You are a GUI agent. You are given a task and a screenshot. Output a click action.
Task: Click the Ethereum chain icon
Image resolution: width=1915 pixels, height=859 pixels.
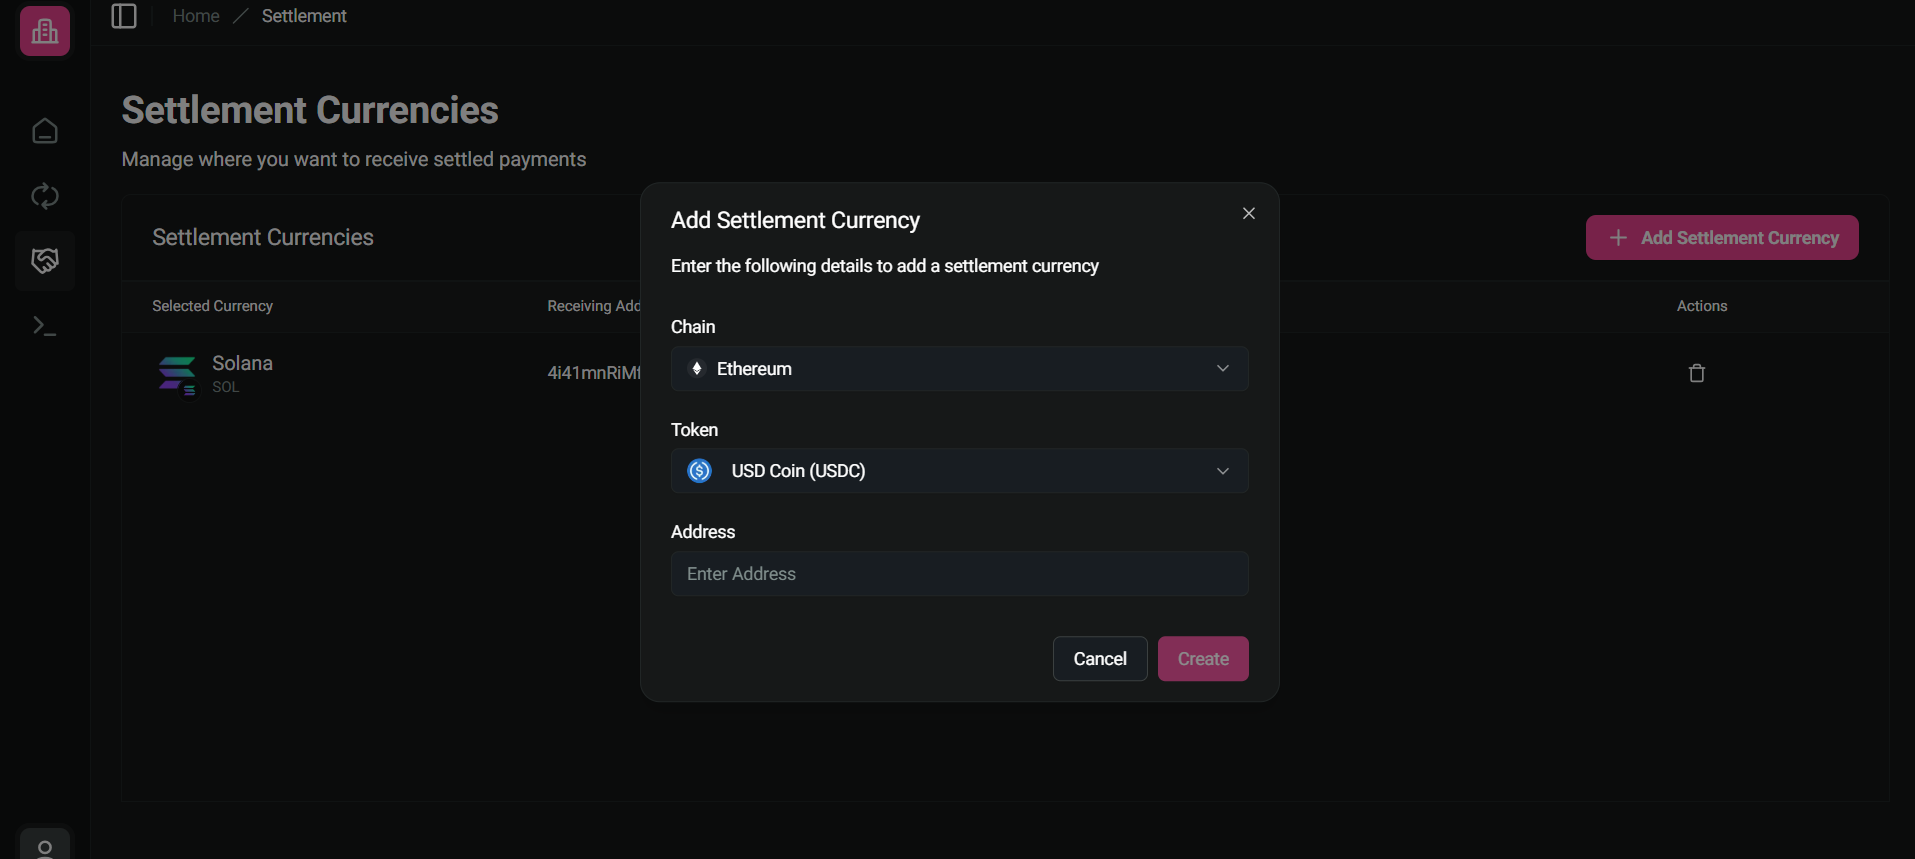(697, 369)
